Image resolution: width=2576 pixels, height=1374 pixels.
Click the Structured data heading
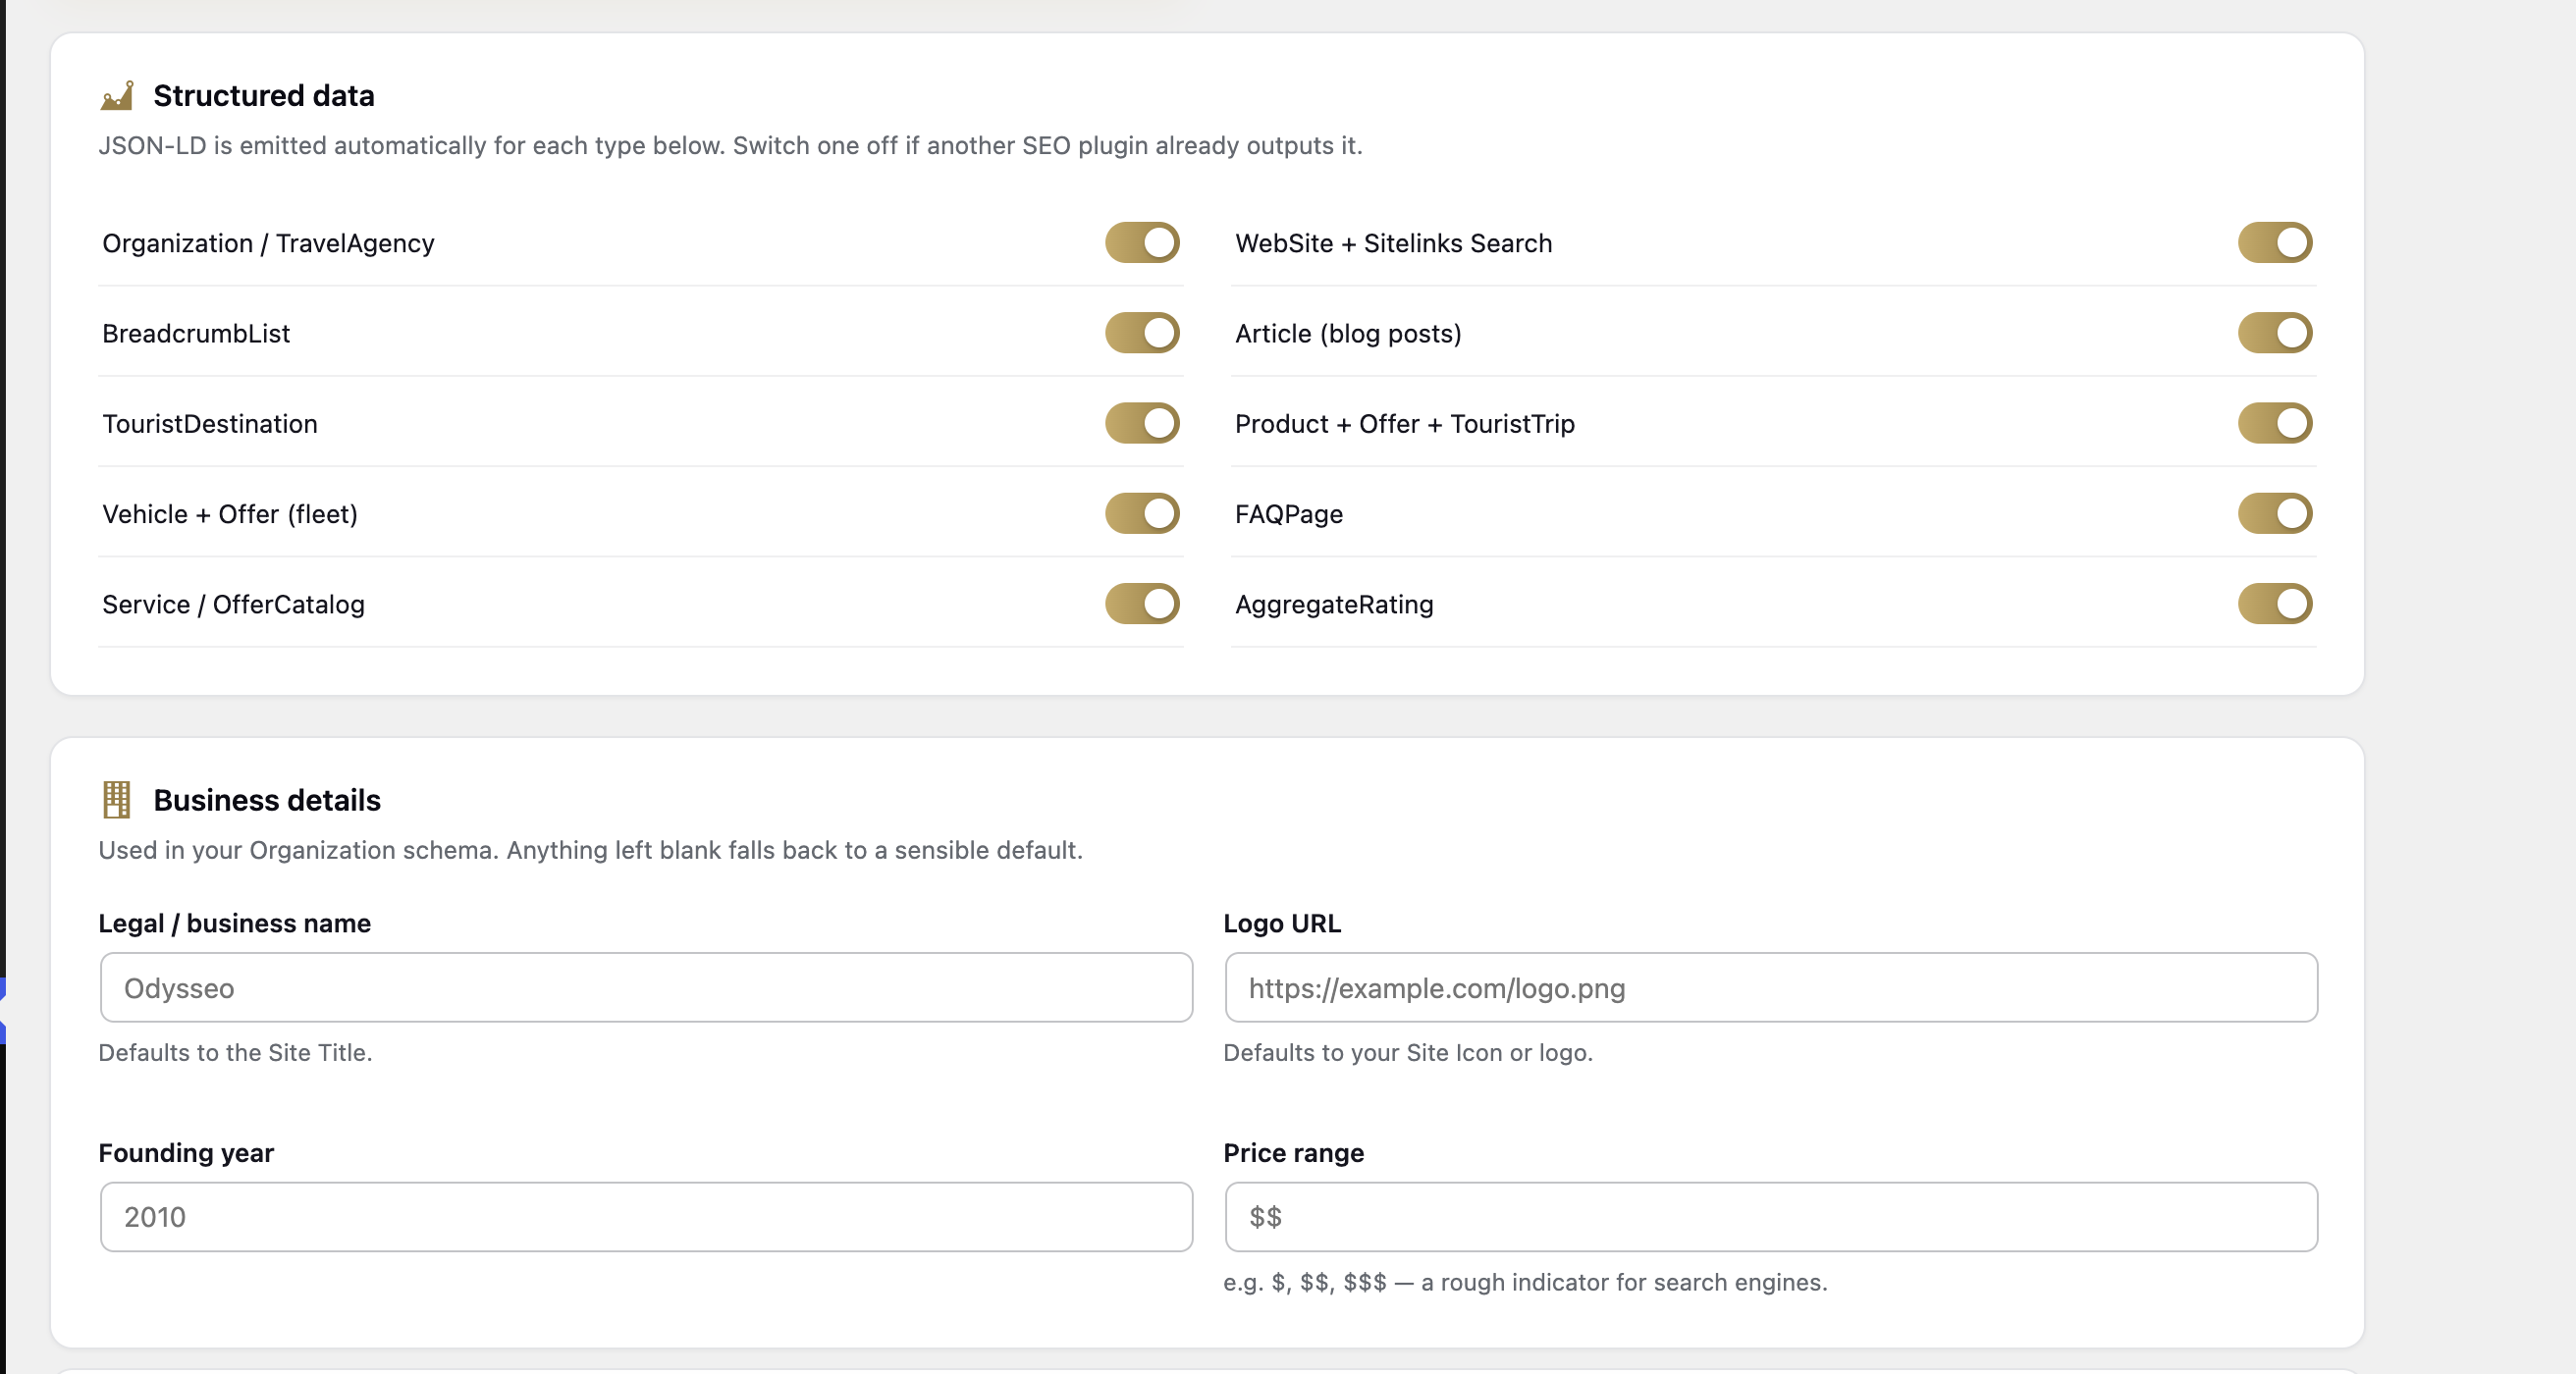[264, 96]
